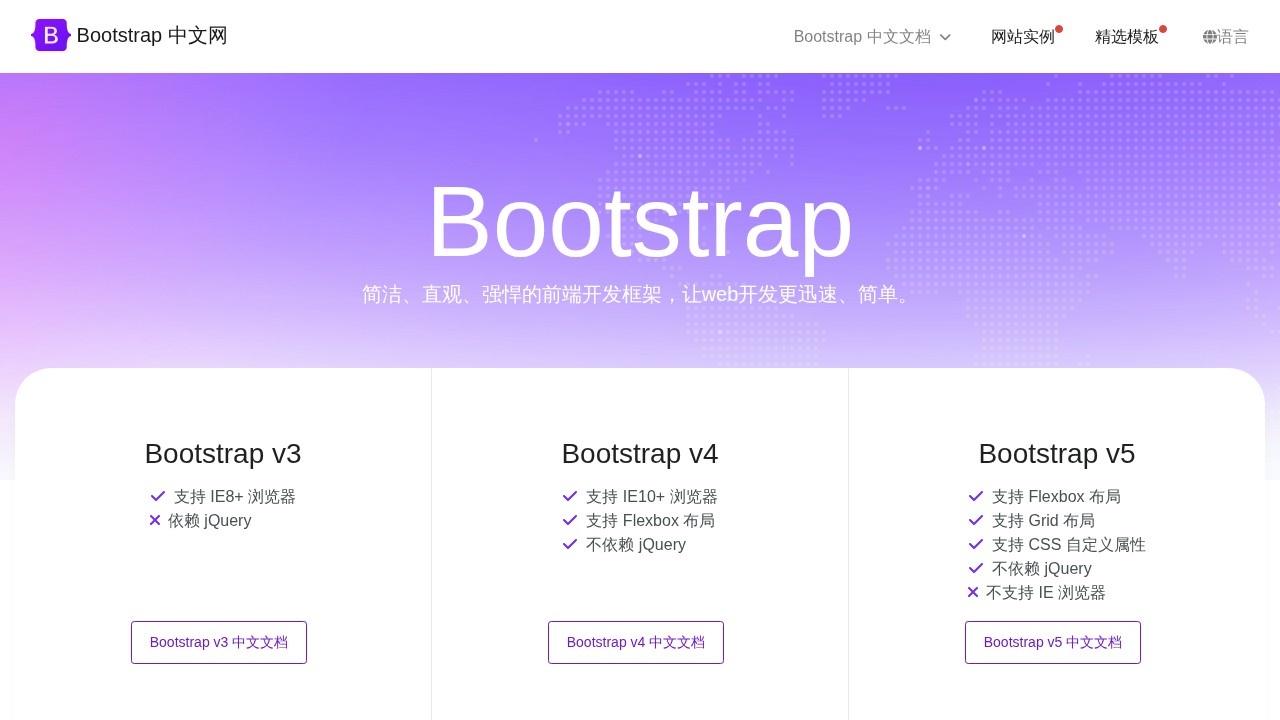Image resolution: width=1280 pixels, height=720 pixels.
Task: Click the X icon beside 依赖 jQuery
Action: coord(155,519)
